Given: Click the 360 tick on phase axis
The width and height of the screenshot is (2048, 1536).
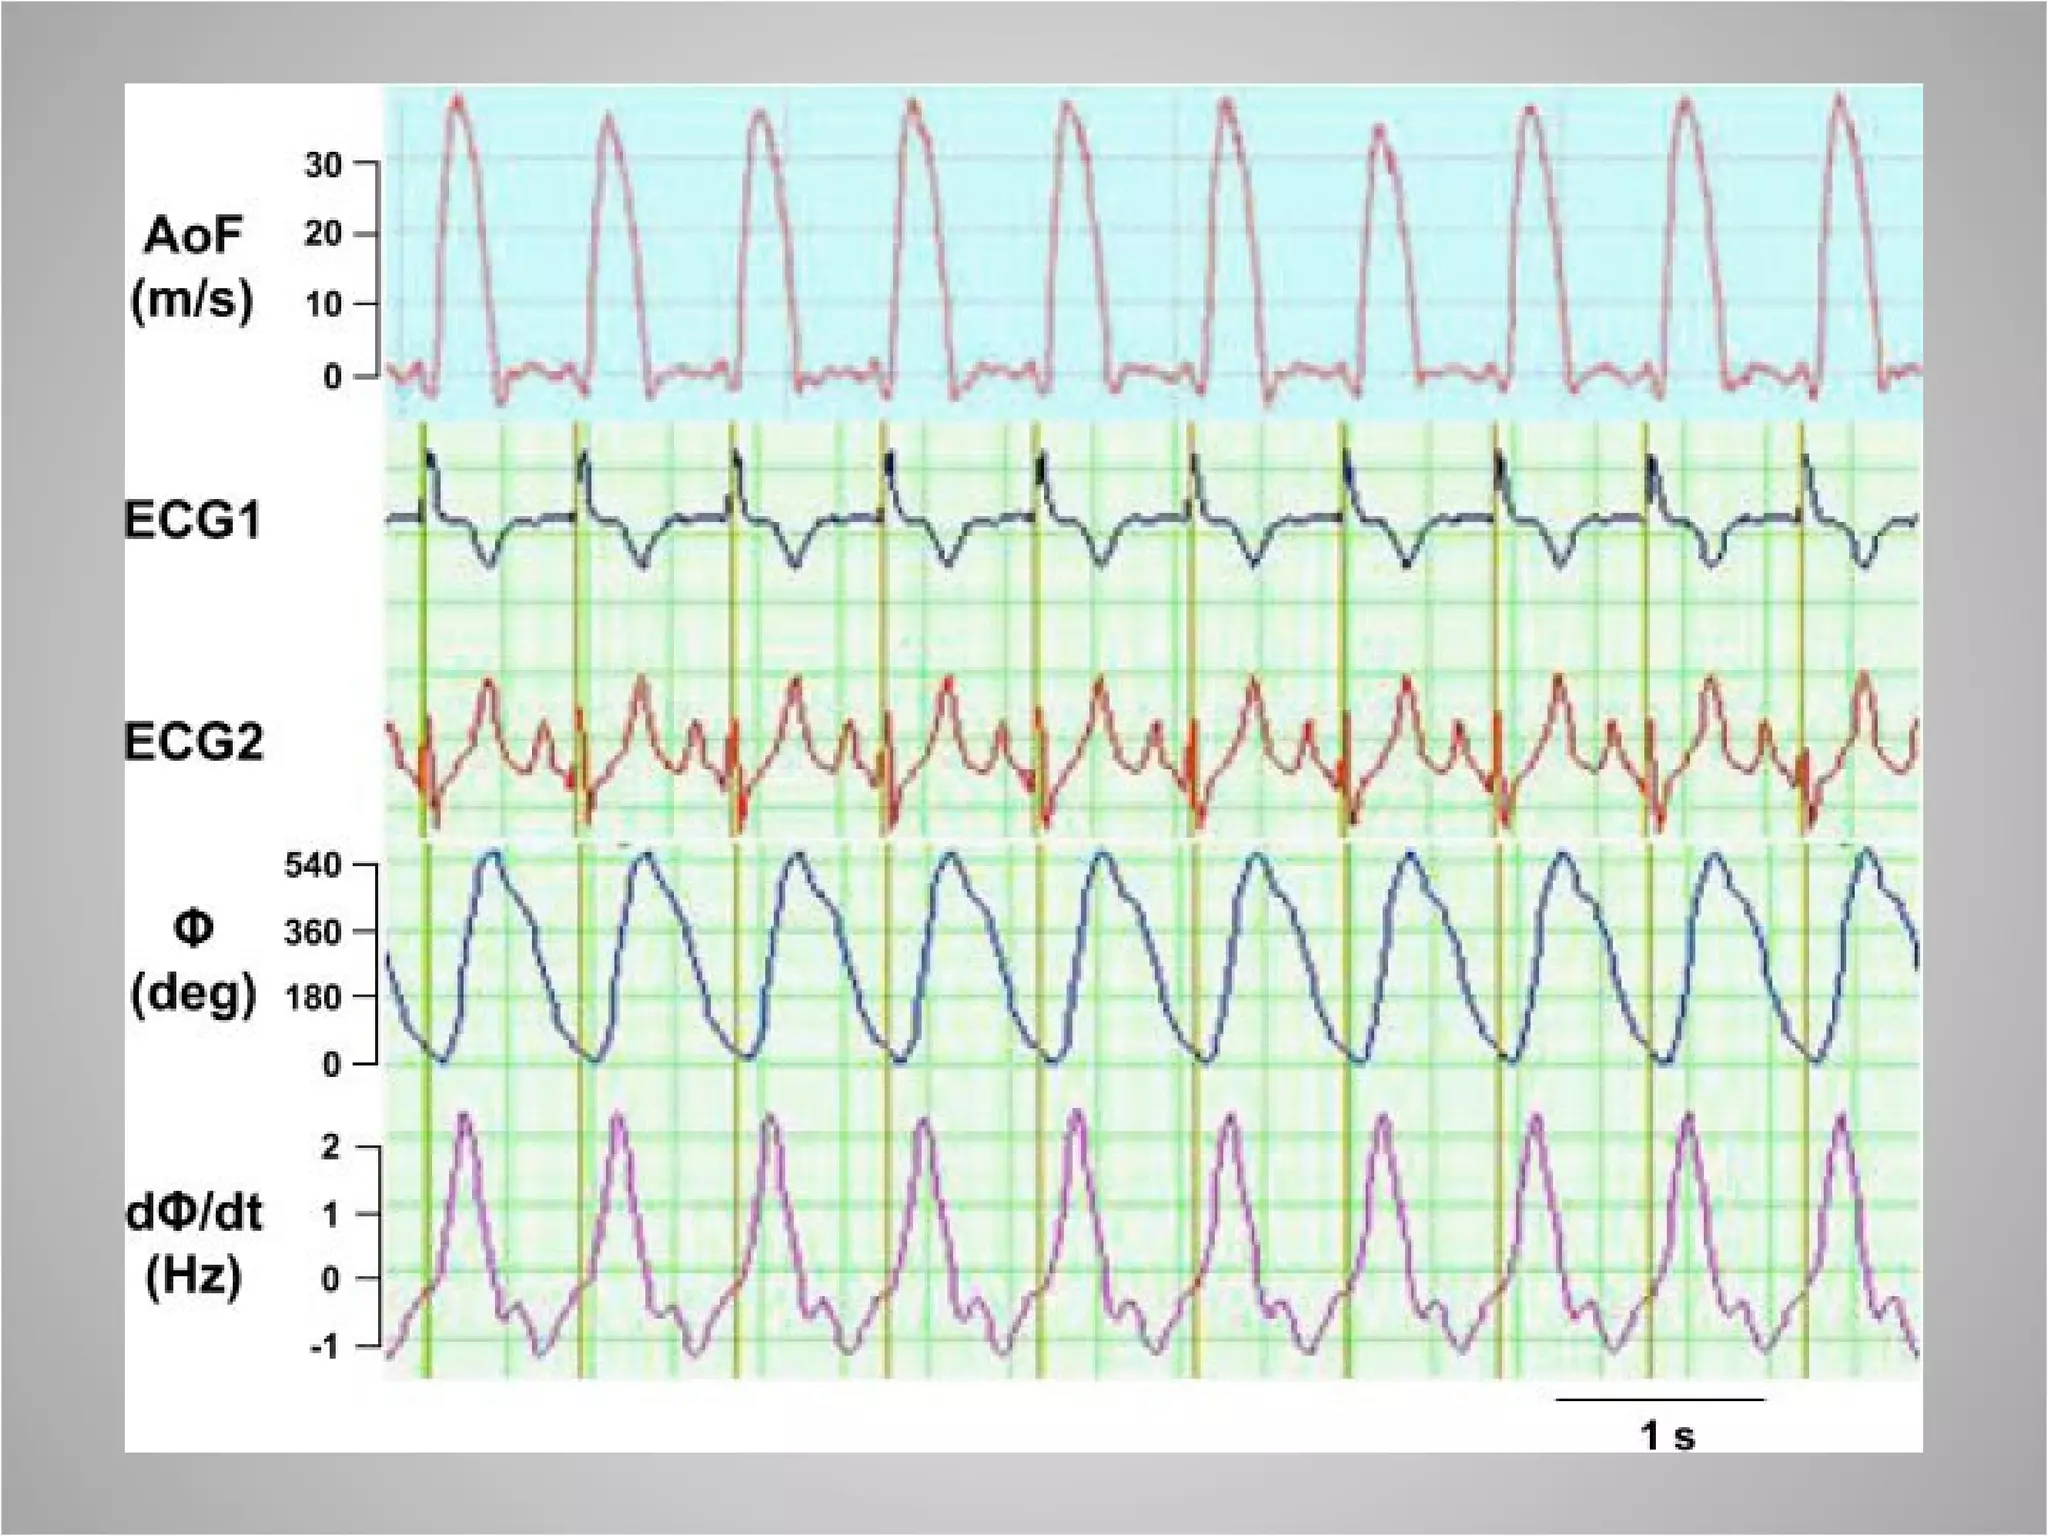Looking at the screenshot, I should pyautogui.click(x=313, y=933).
